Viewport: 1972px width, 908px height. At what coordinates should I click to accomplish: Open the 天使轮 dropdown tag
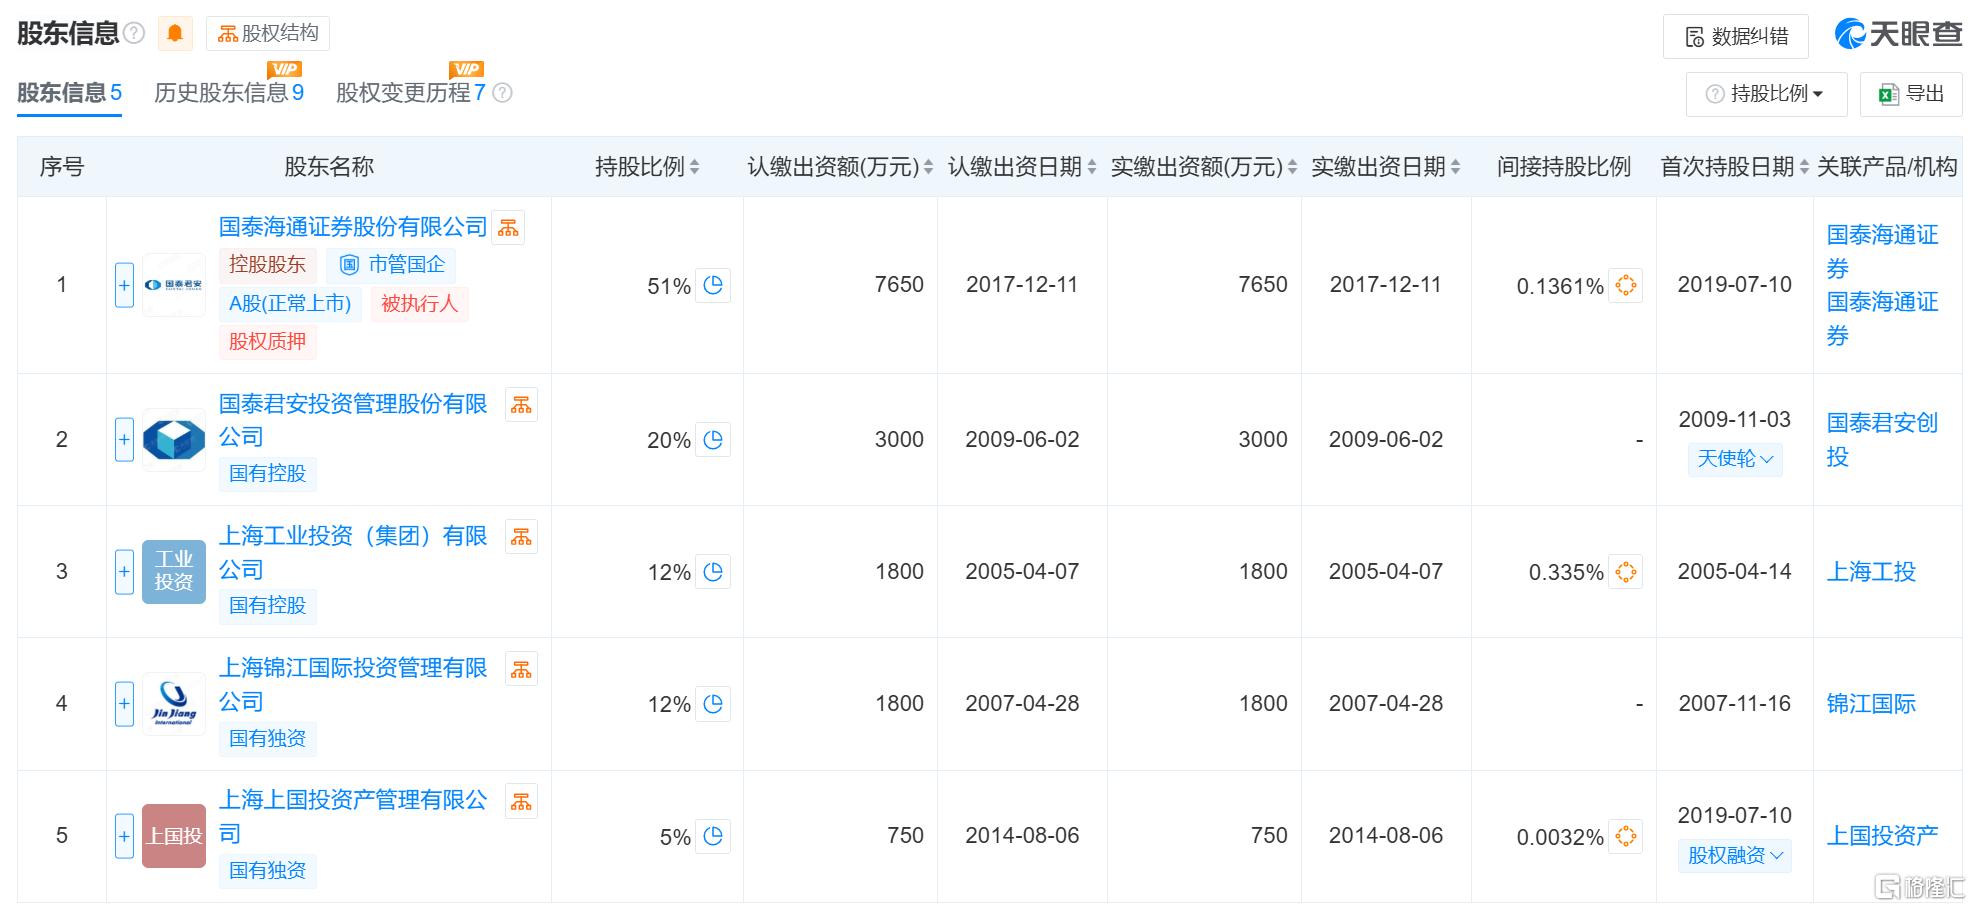(1735, 459)
